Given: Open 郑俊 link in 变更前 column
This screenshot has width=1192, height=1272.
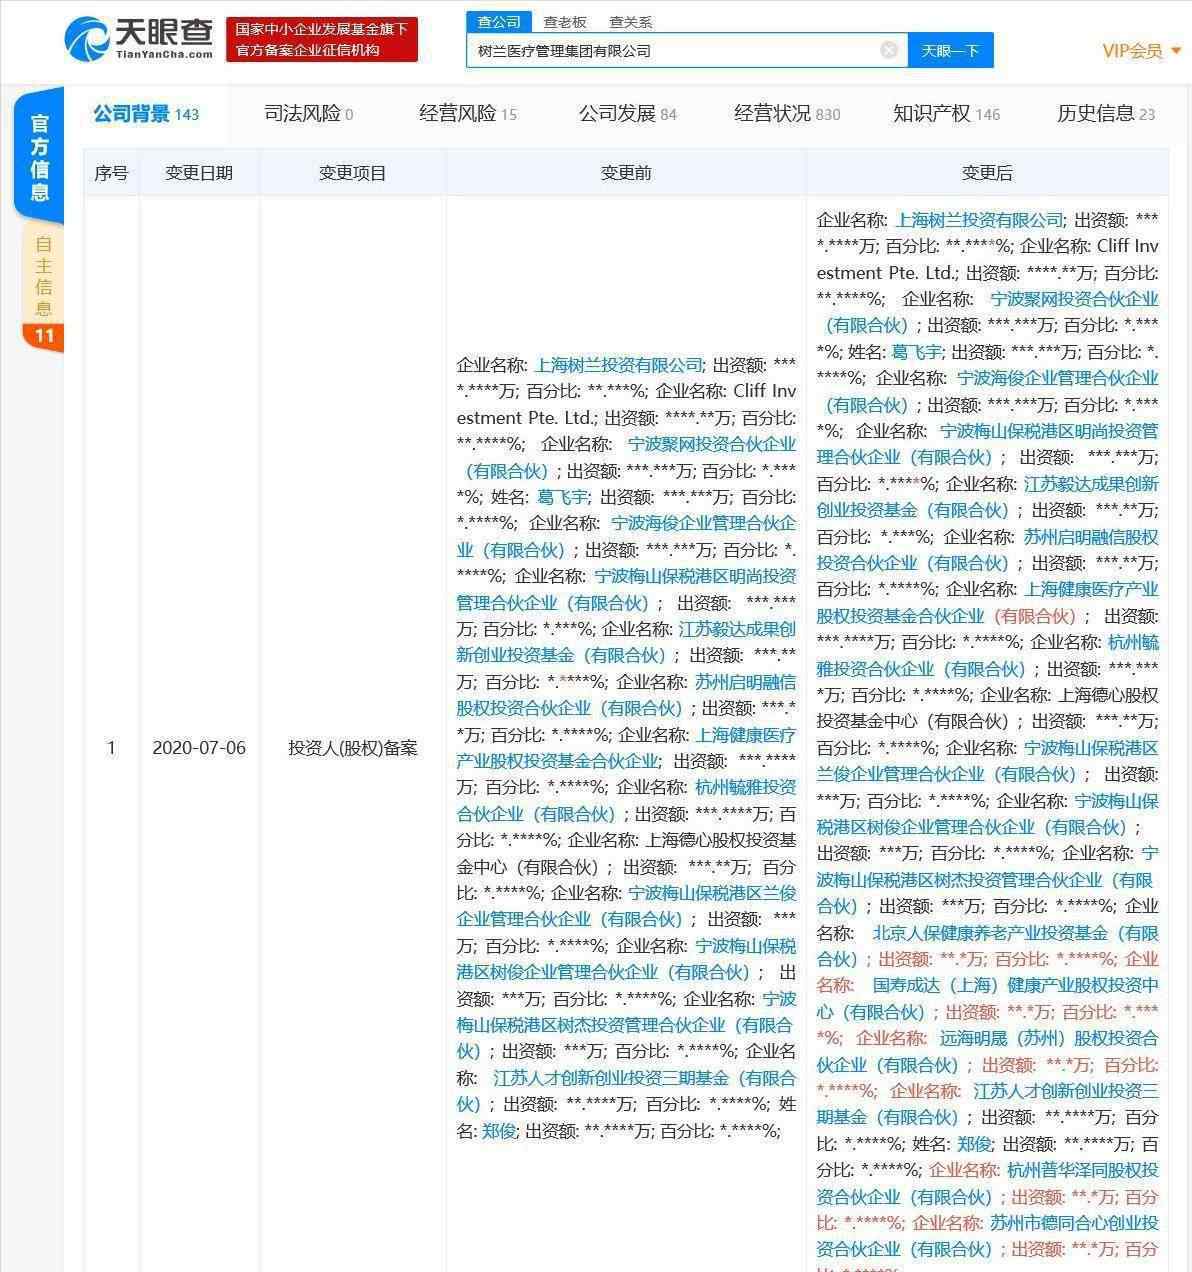Looking at the screenshot, I should (499, 1130).
